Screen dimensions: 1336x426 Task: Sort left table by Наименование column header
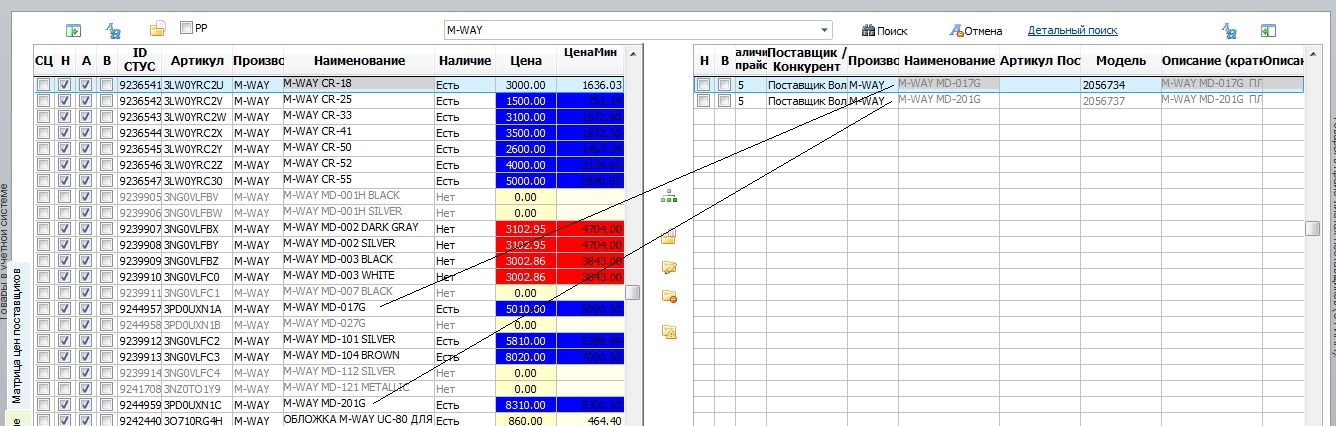pos(359,61)
